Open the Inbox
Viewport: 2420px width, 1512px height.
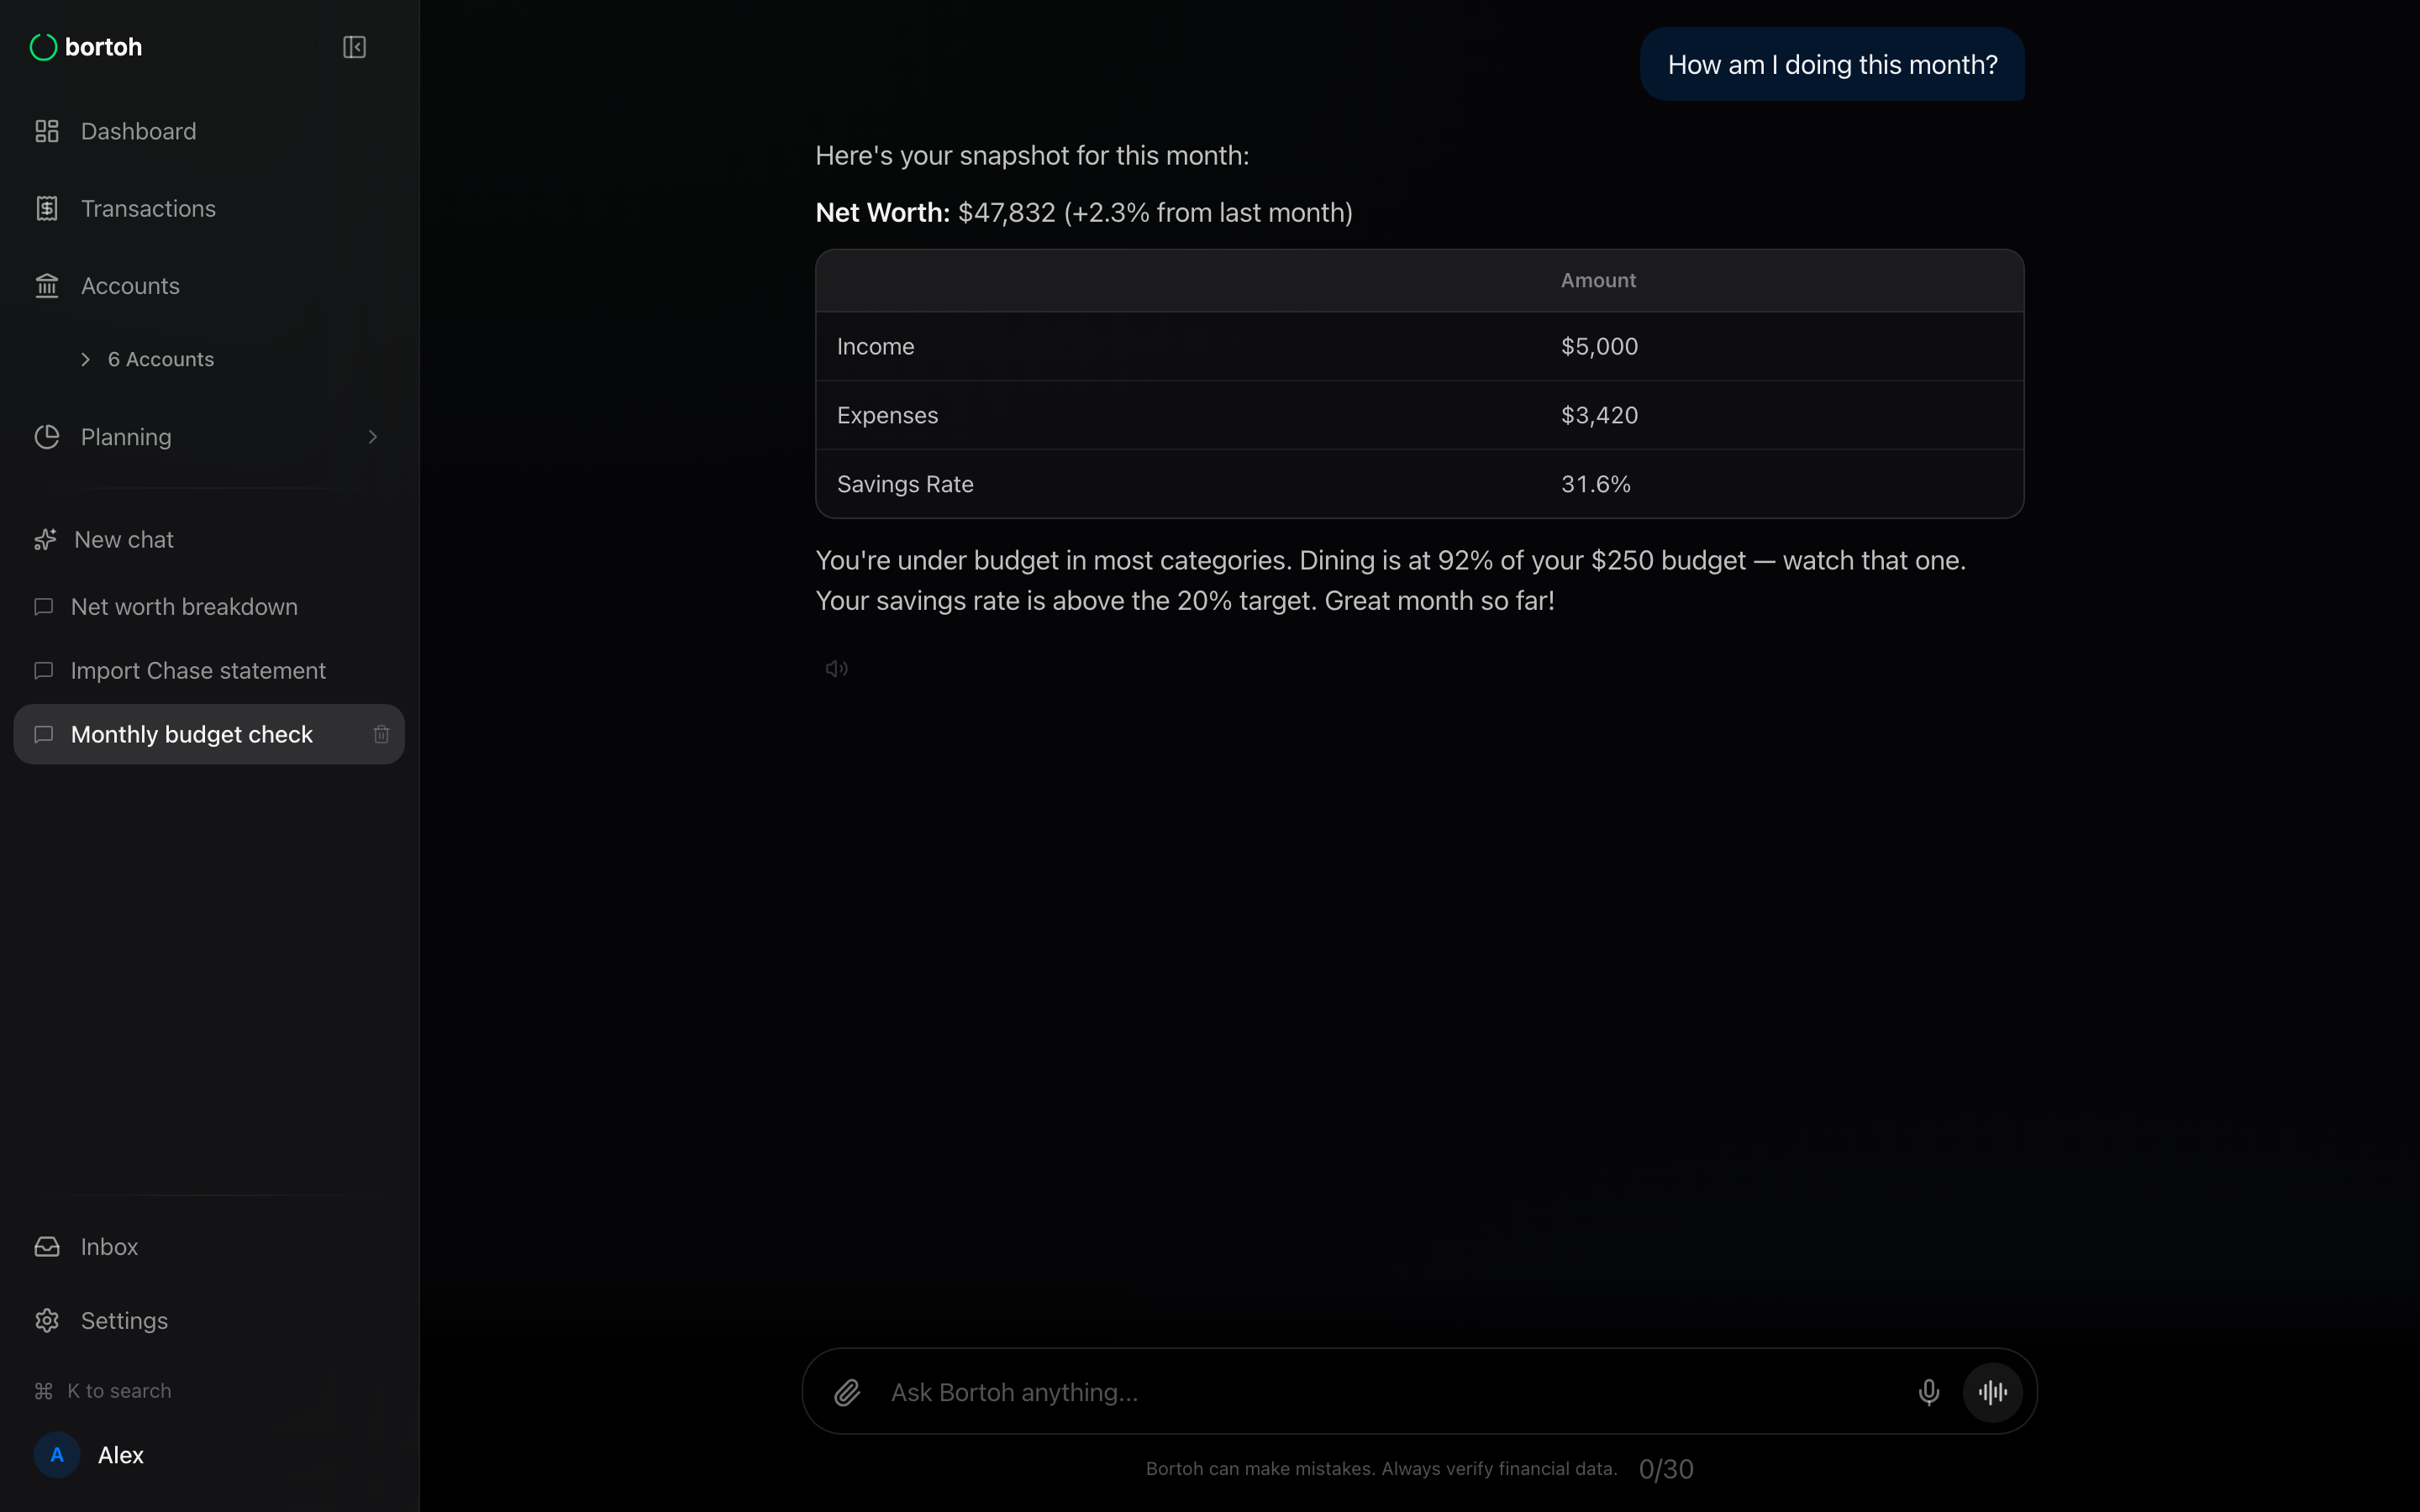tap(109, 1246)
